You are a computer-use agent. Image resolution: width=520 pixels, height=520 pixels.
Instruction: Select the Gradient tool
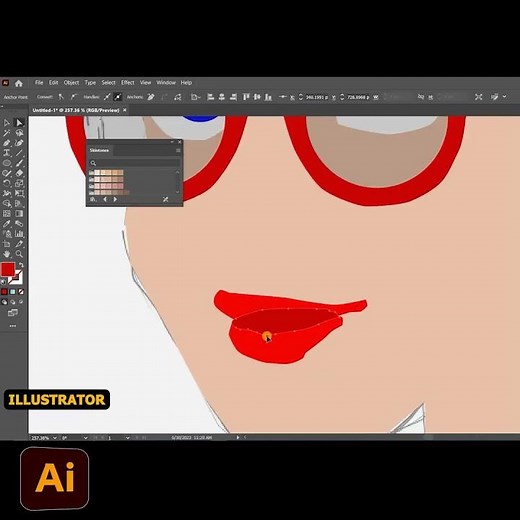point(19,214)
